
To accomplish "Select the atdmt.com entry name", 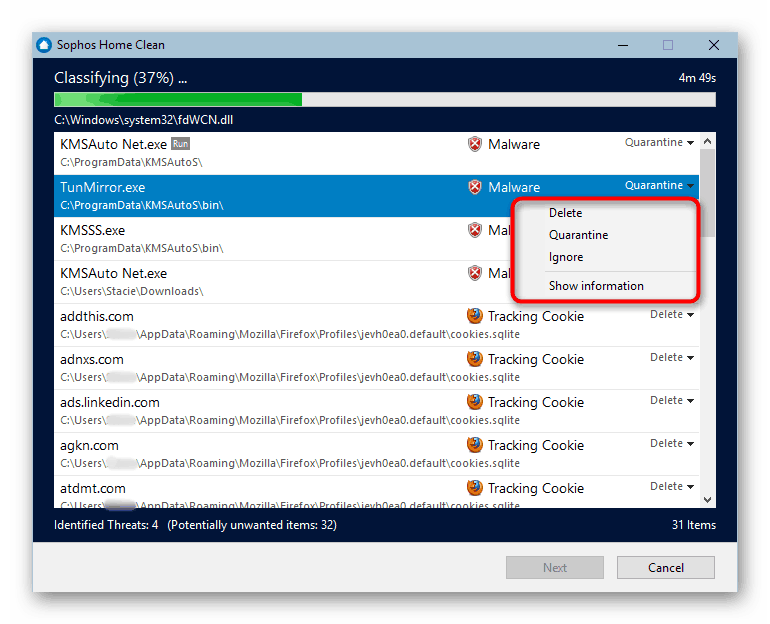I will [93, 488].
